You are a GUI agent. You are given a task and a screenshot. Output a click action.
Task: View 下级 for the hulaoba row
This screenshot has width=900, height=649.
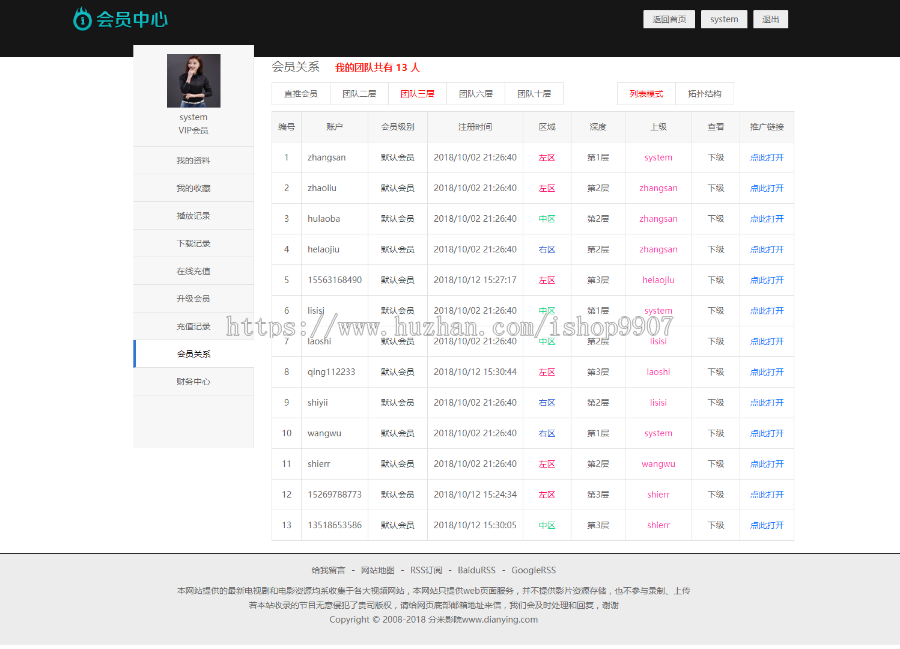pos(715,219)
